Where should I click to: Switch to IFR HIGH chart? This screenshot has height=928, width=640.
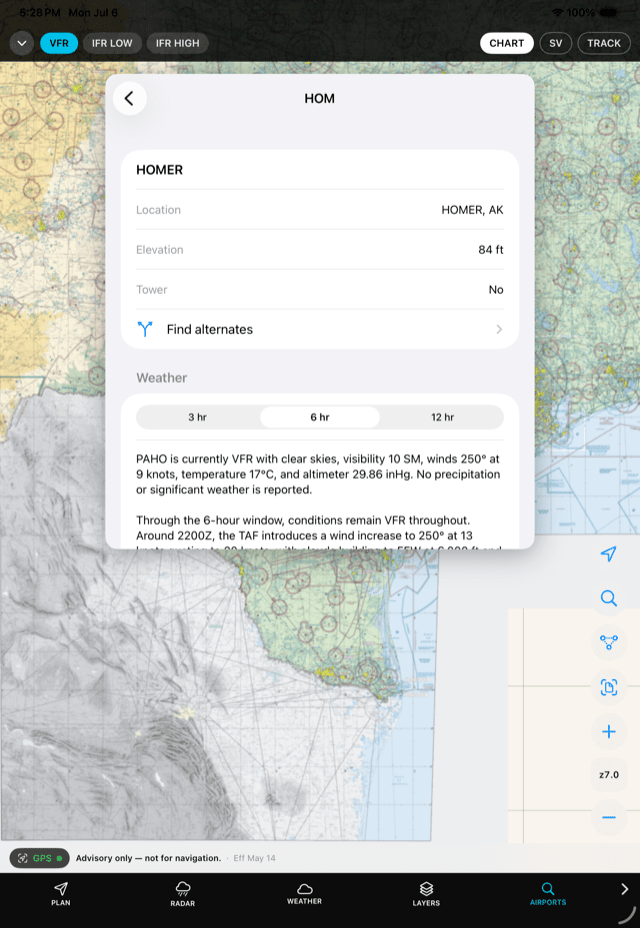[178, 43]
